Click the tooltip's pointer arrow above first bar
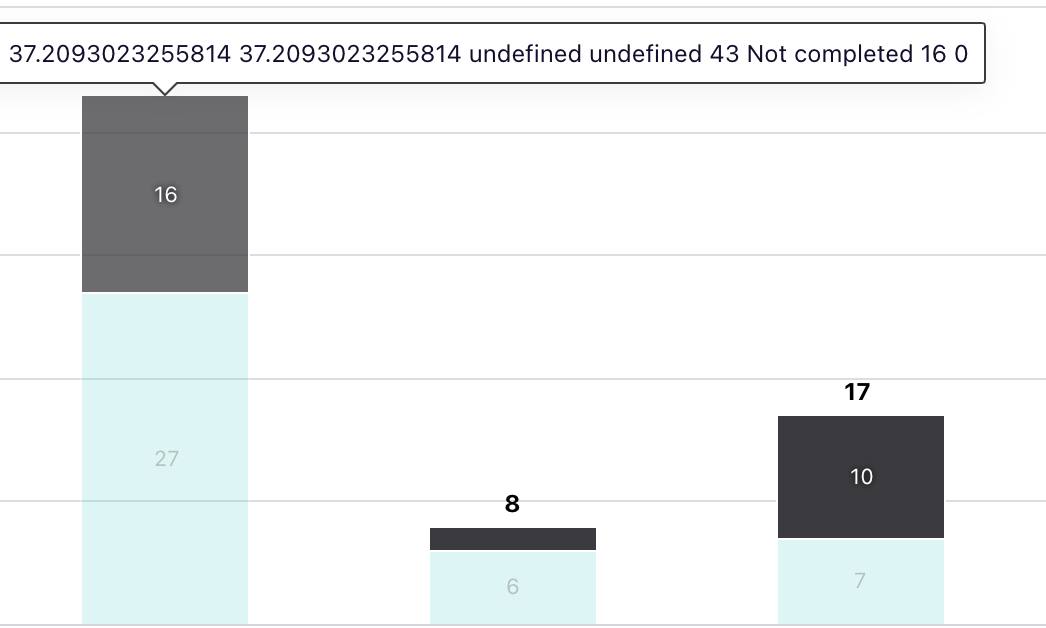Image resolution: width=1046 pixels, height=628 pixels. click(165, 89)
